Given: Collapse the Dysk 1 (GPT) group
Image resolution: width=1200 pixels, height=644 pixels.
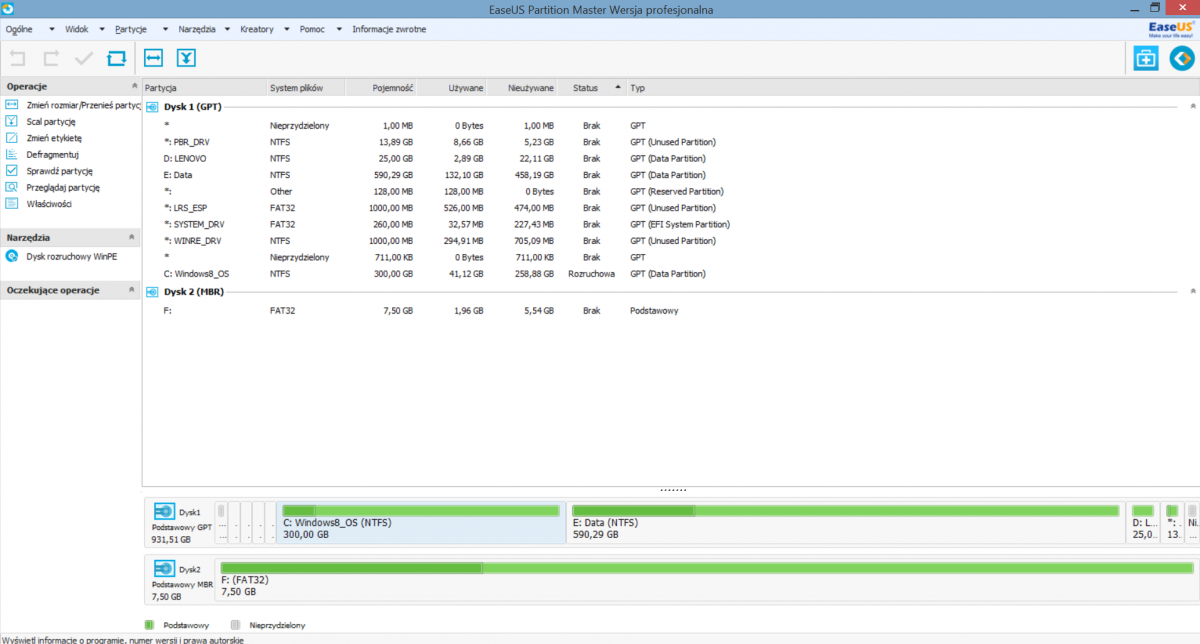Looking at the screenshot, I should [1192, 106].
